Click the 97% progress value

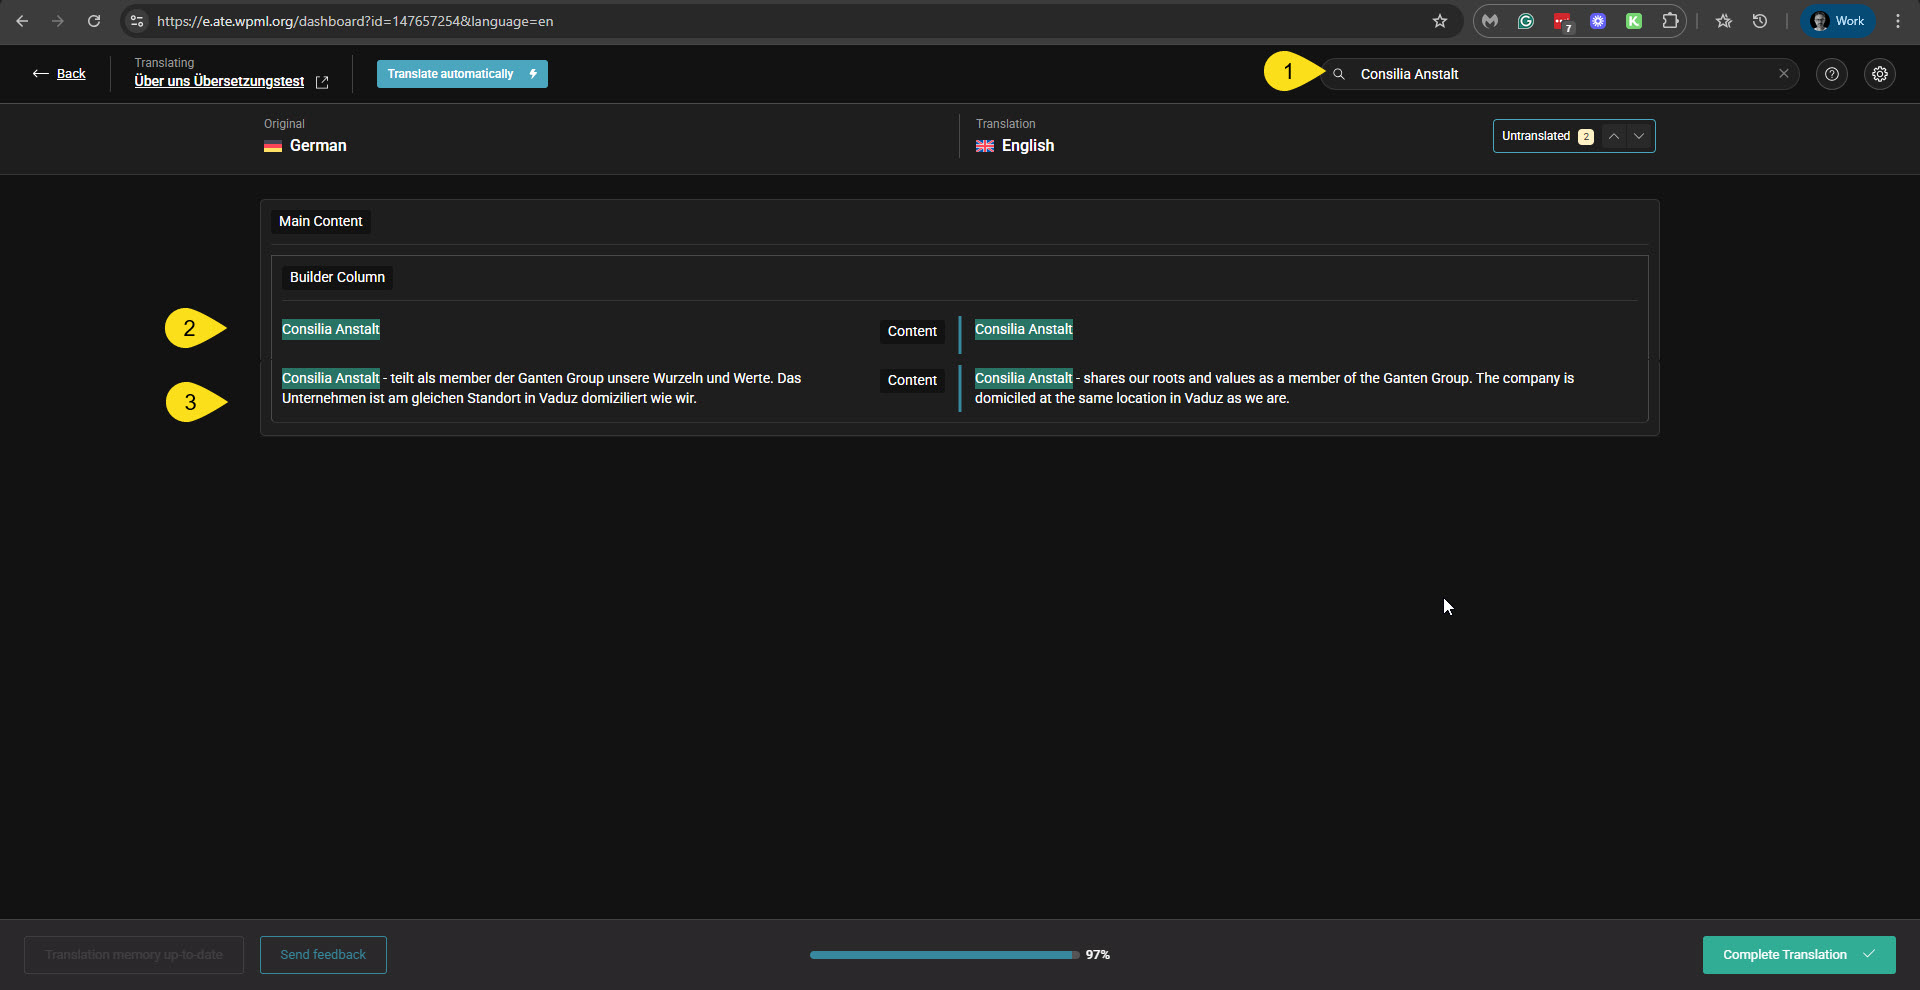click(1097, 955)
